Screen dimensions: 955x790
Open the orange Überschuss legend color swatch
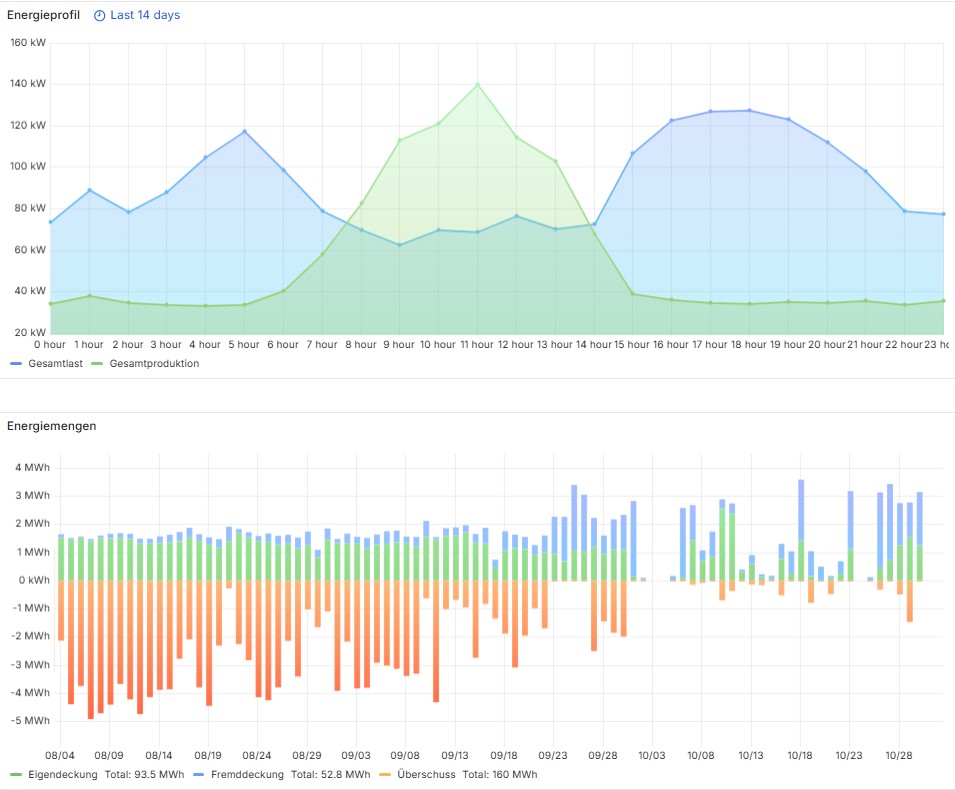point(385,775)
